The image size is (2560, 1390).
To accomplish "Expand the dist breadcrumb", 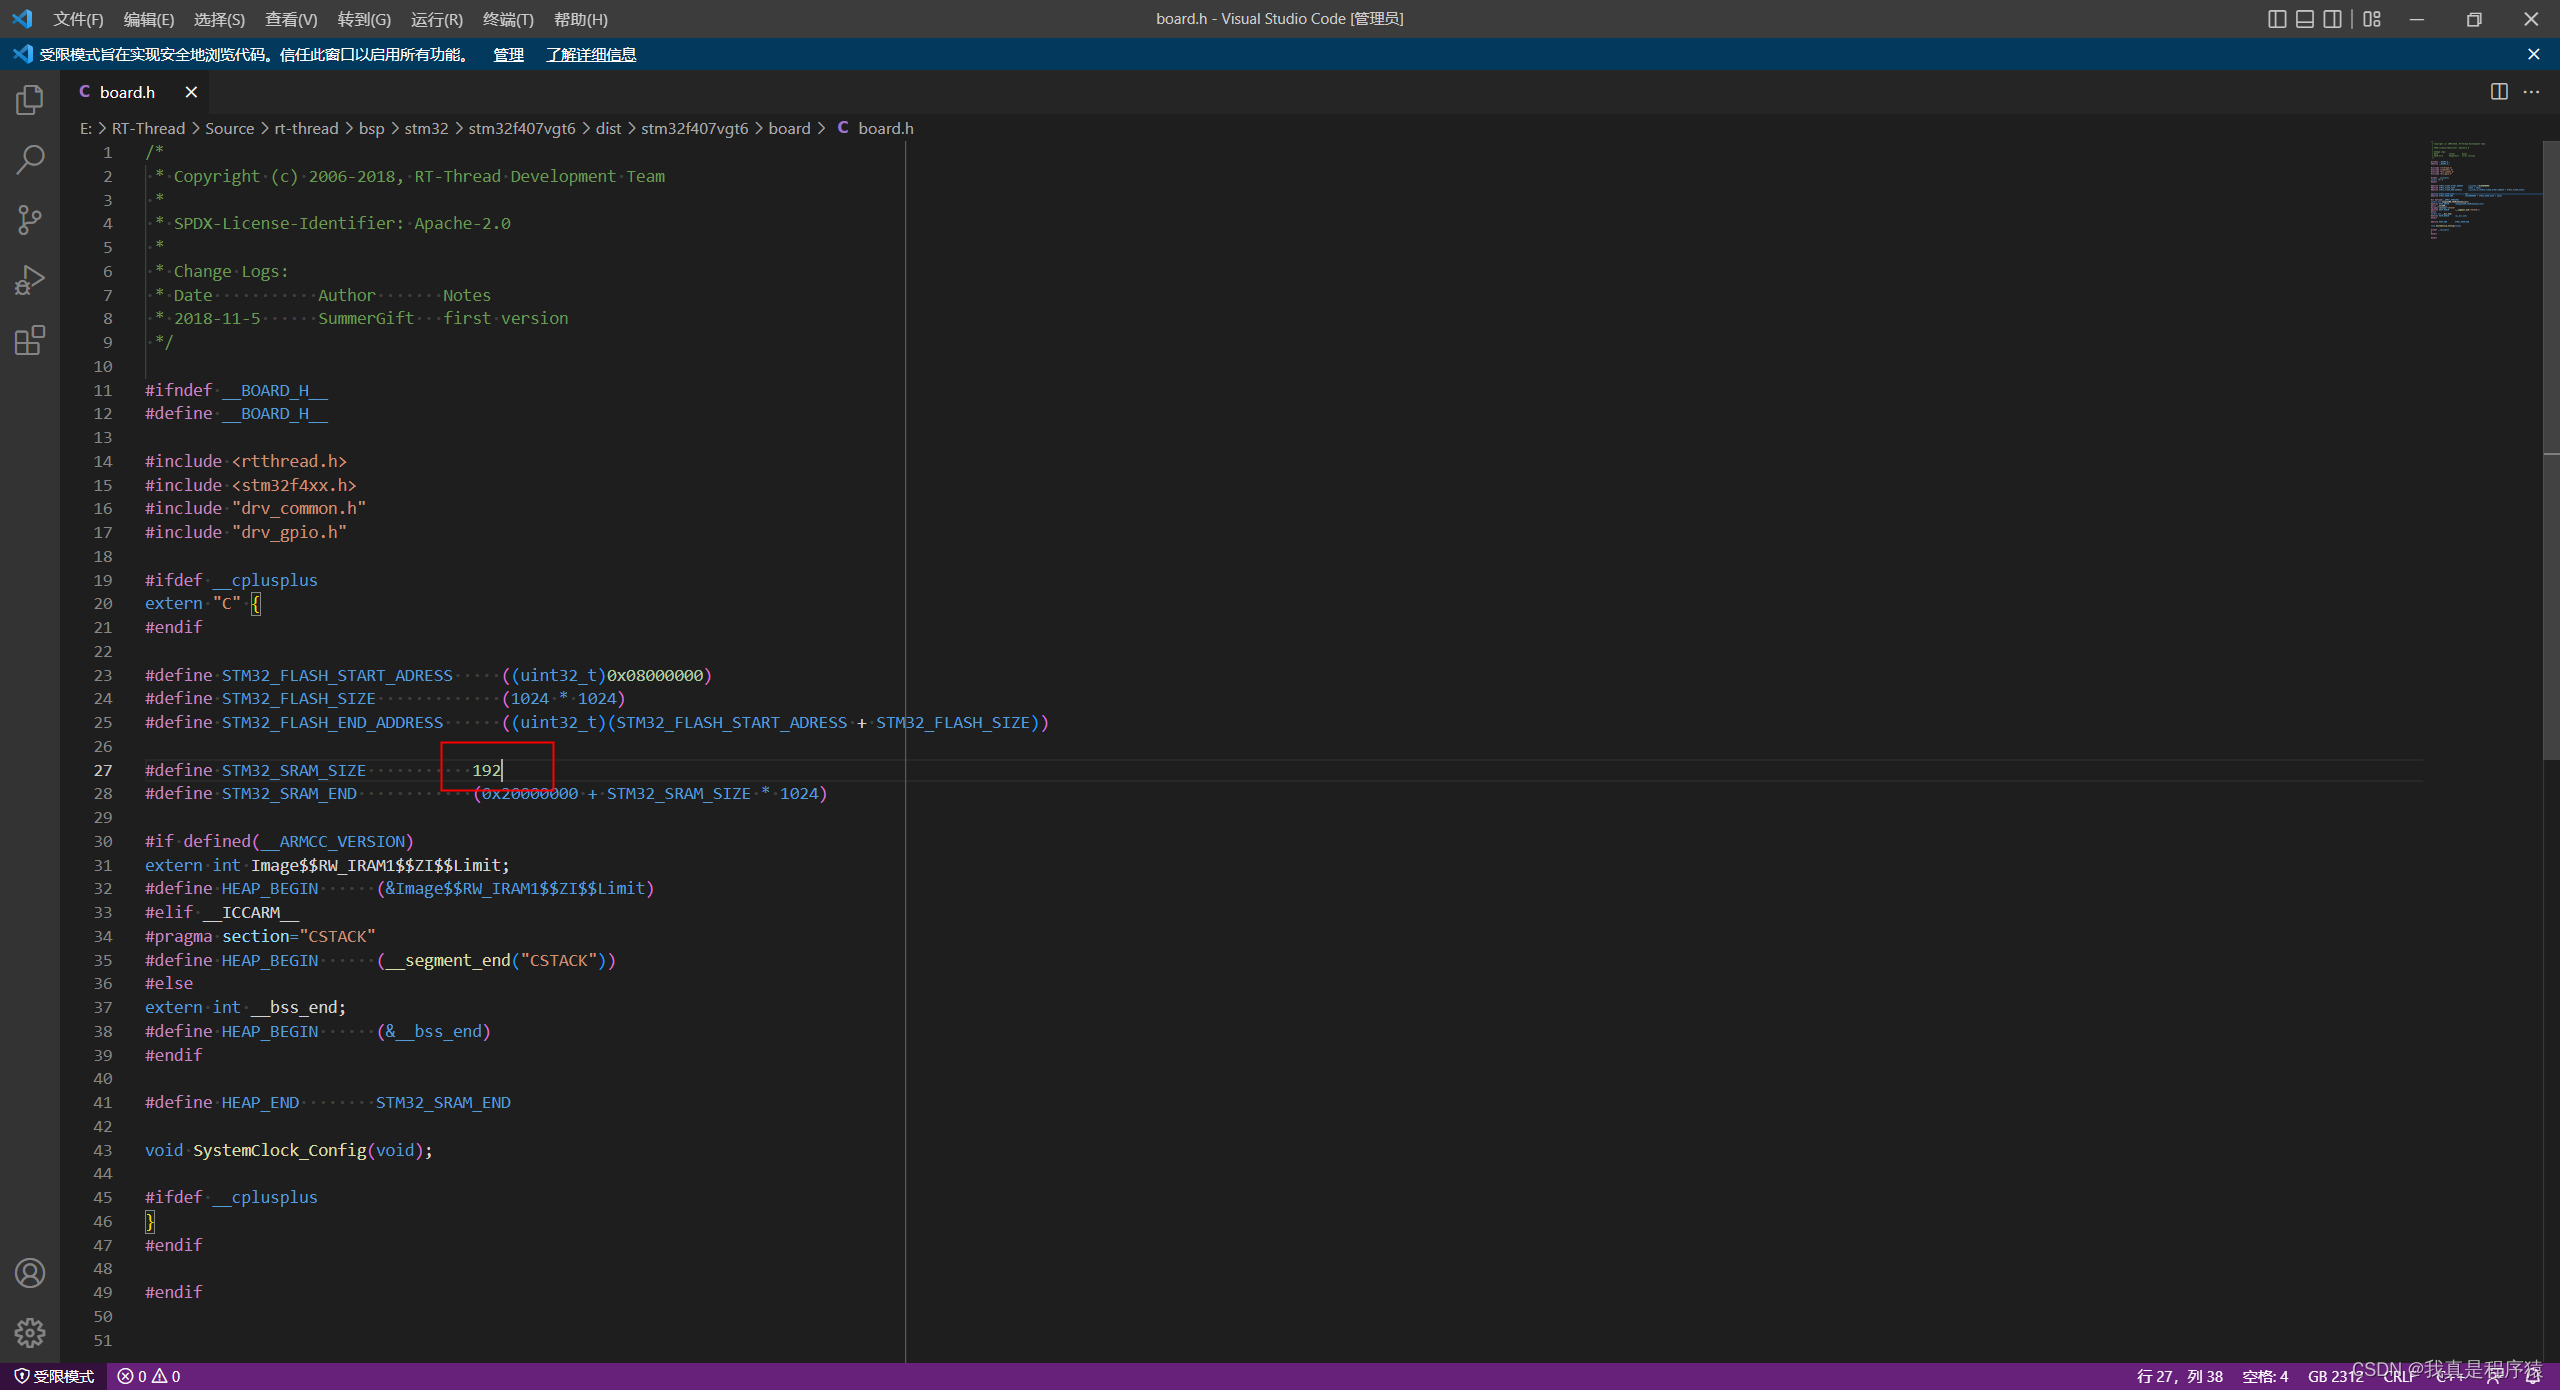I will tap(608, 128).
